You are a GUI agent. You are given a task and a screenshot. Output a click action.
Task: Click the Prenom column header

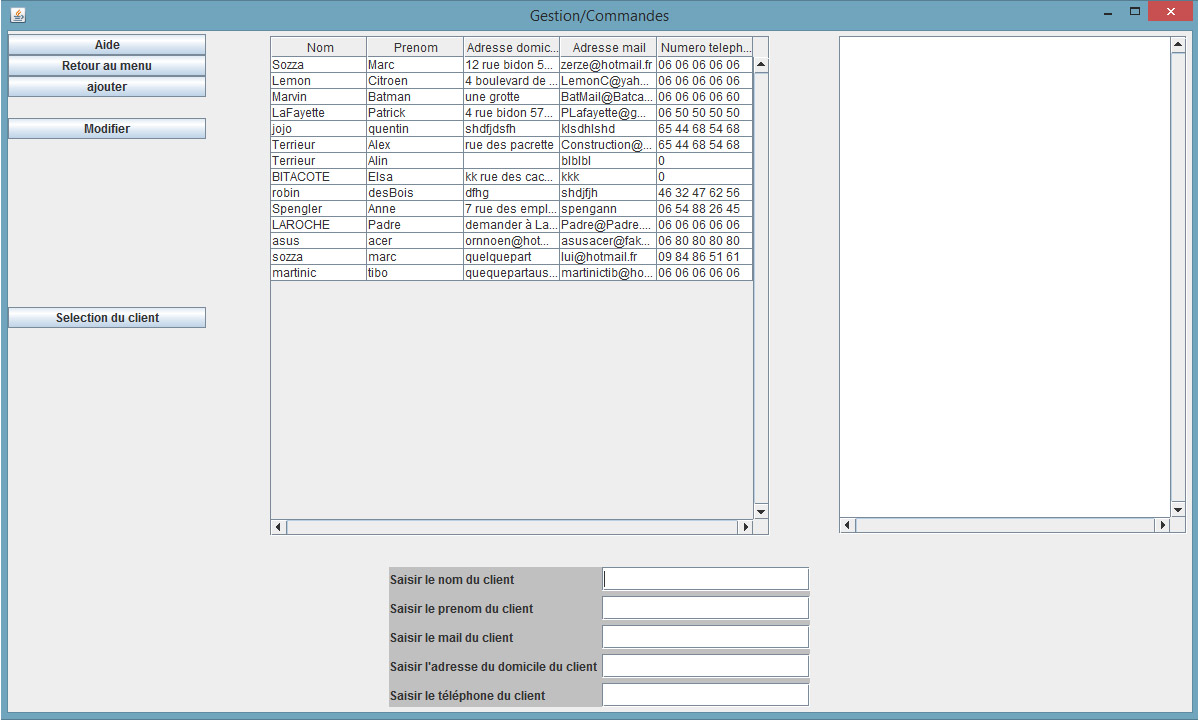click(415, 48)
